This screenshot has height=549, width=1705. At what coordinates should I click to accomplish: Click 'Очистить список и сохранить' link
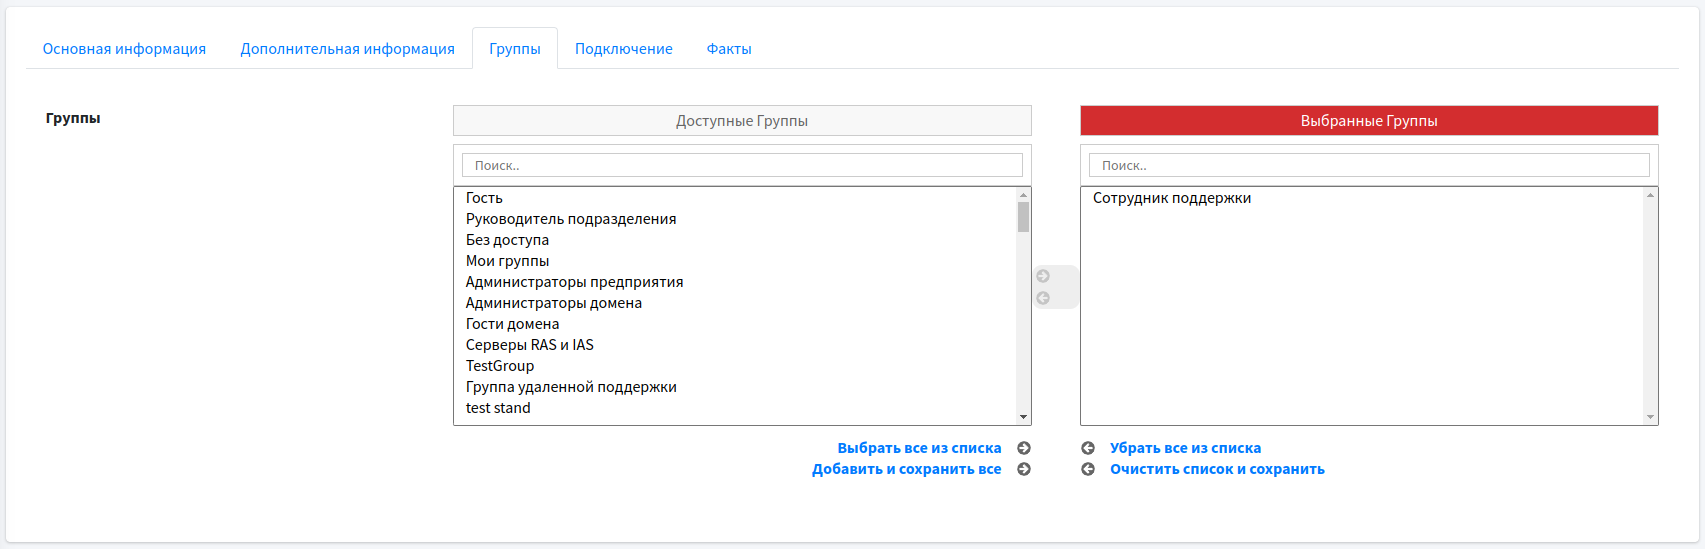[x=1217, y=469]
